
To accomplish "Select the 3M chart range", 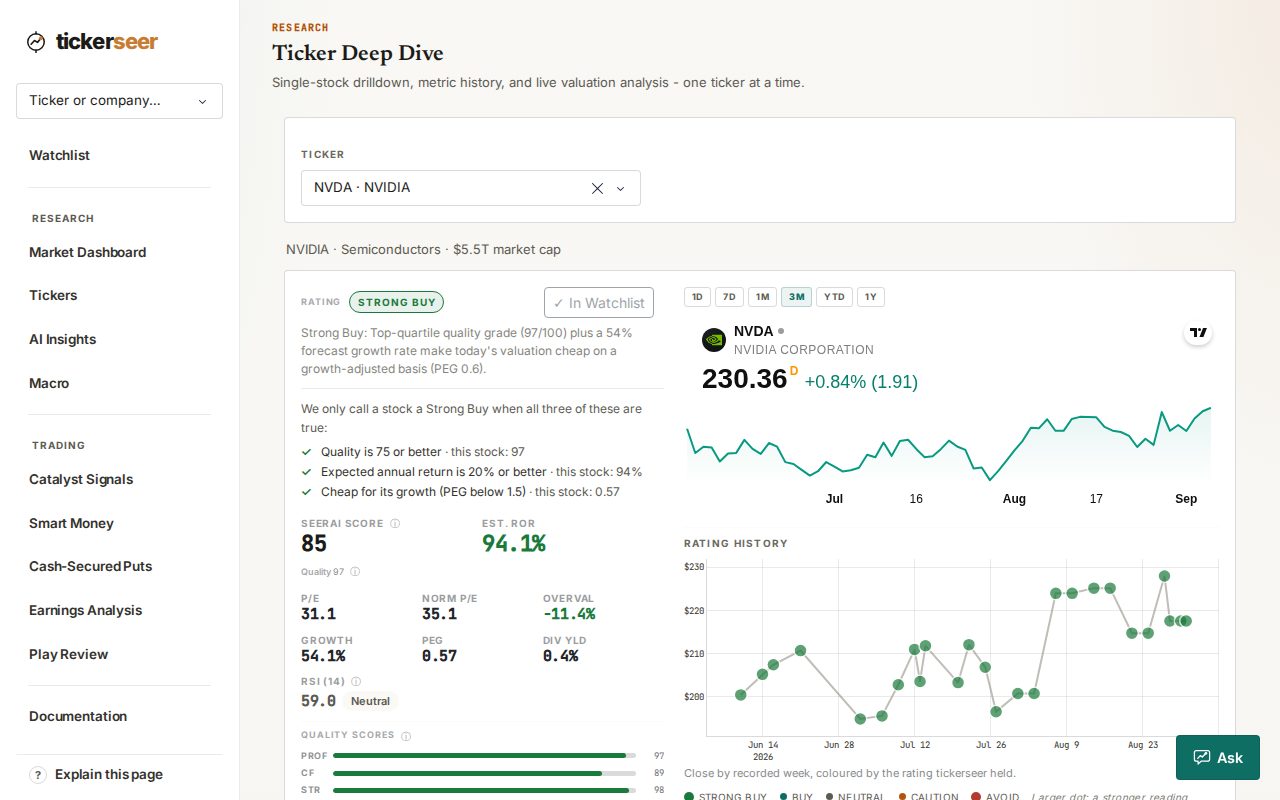I will 796,297.
